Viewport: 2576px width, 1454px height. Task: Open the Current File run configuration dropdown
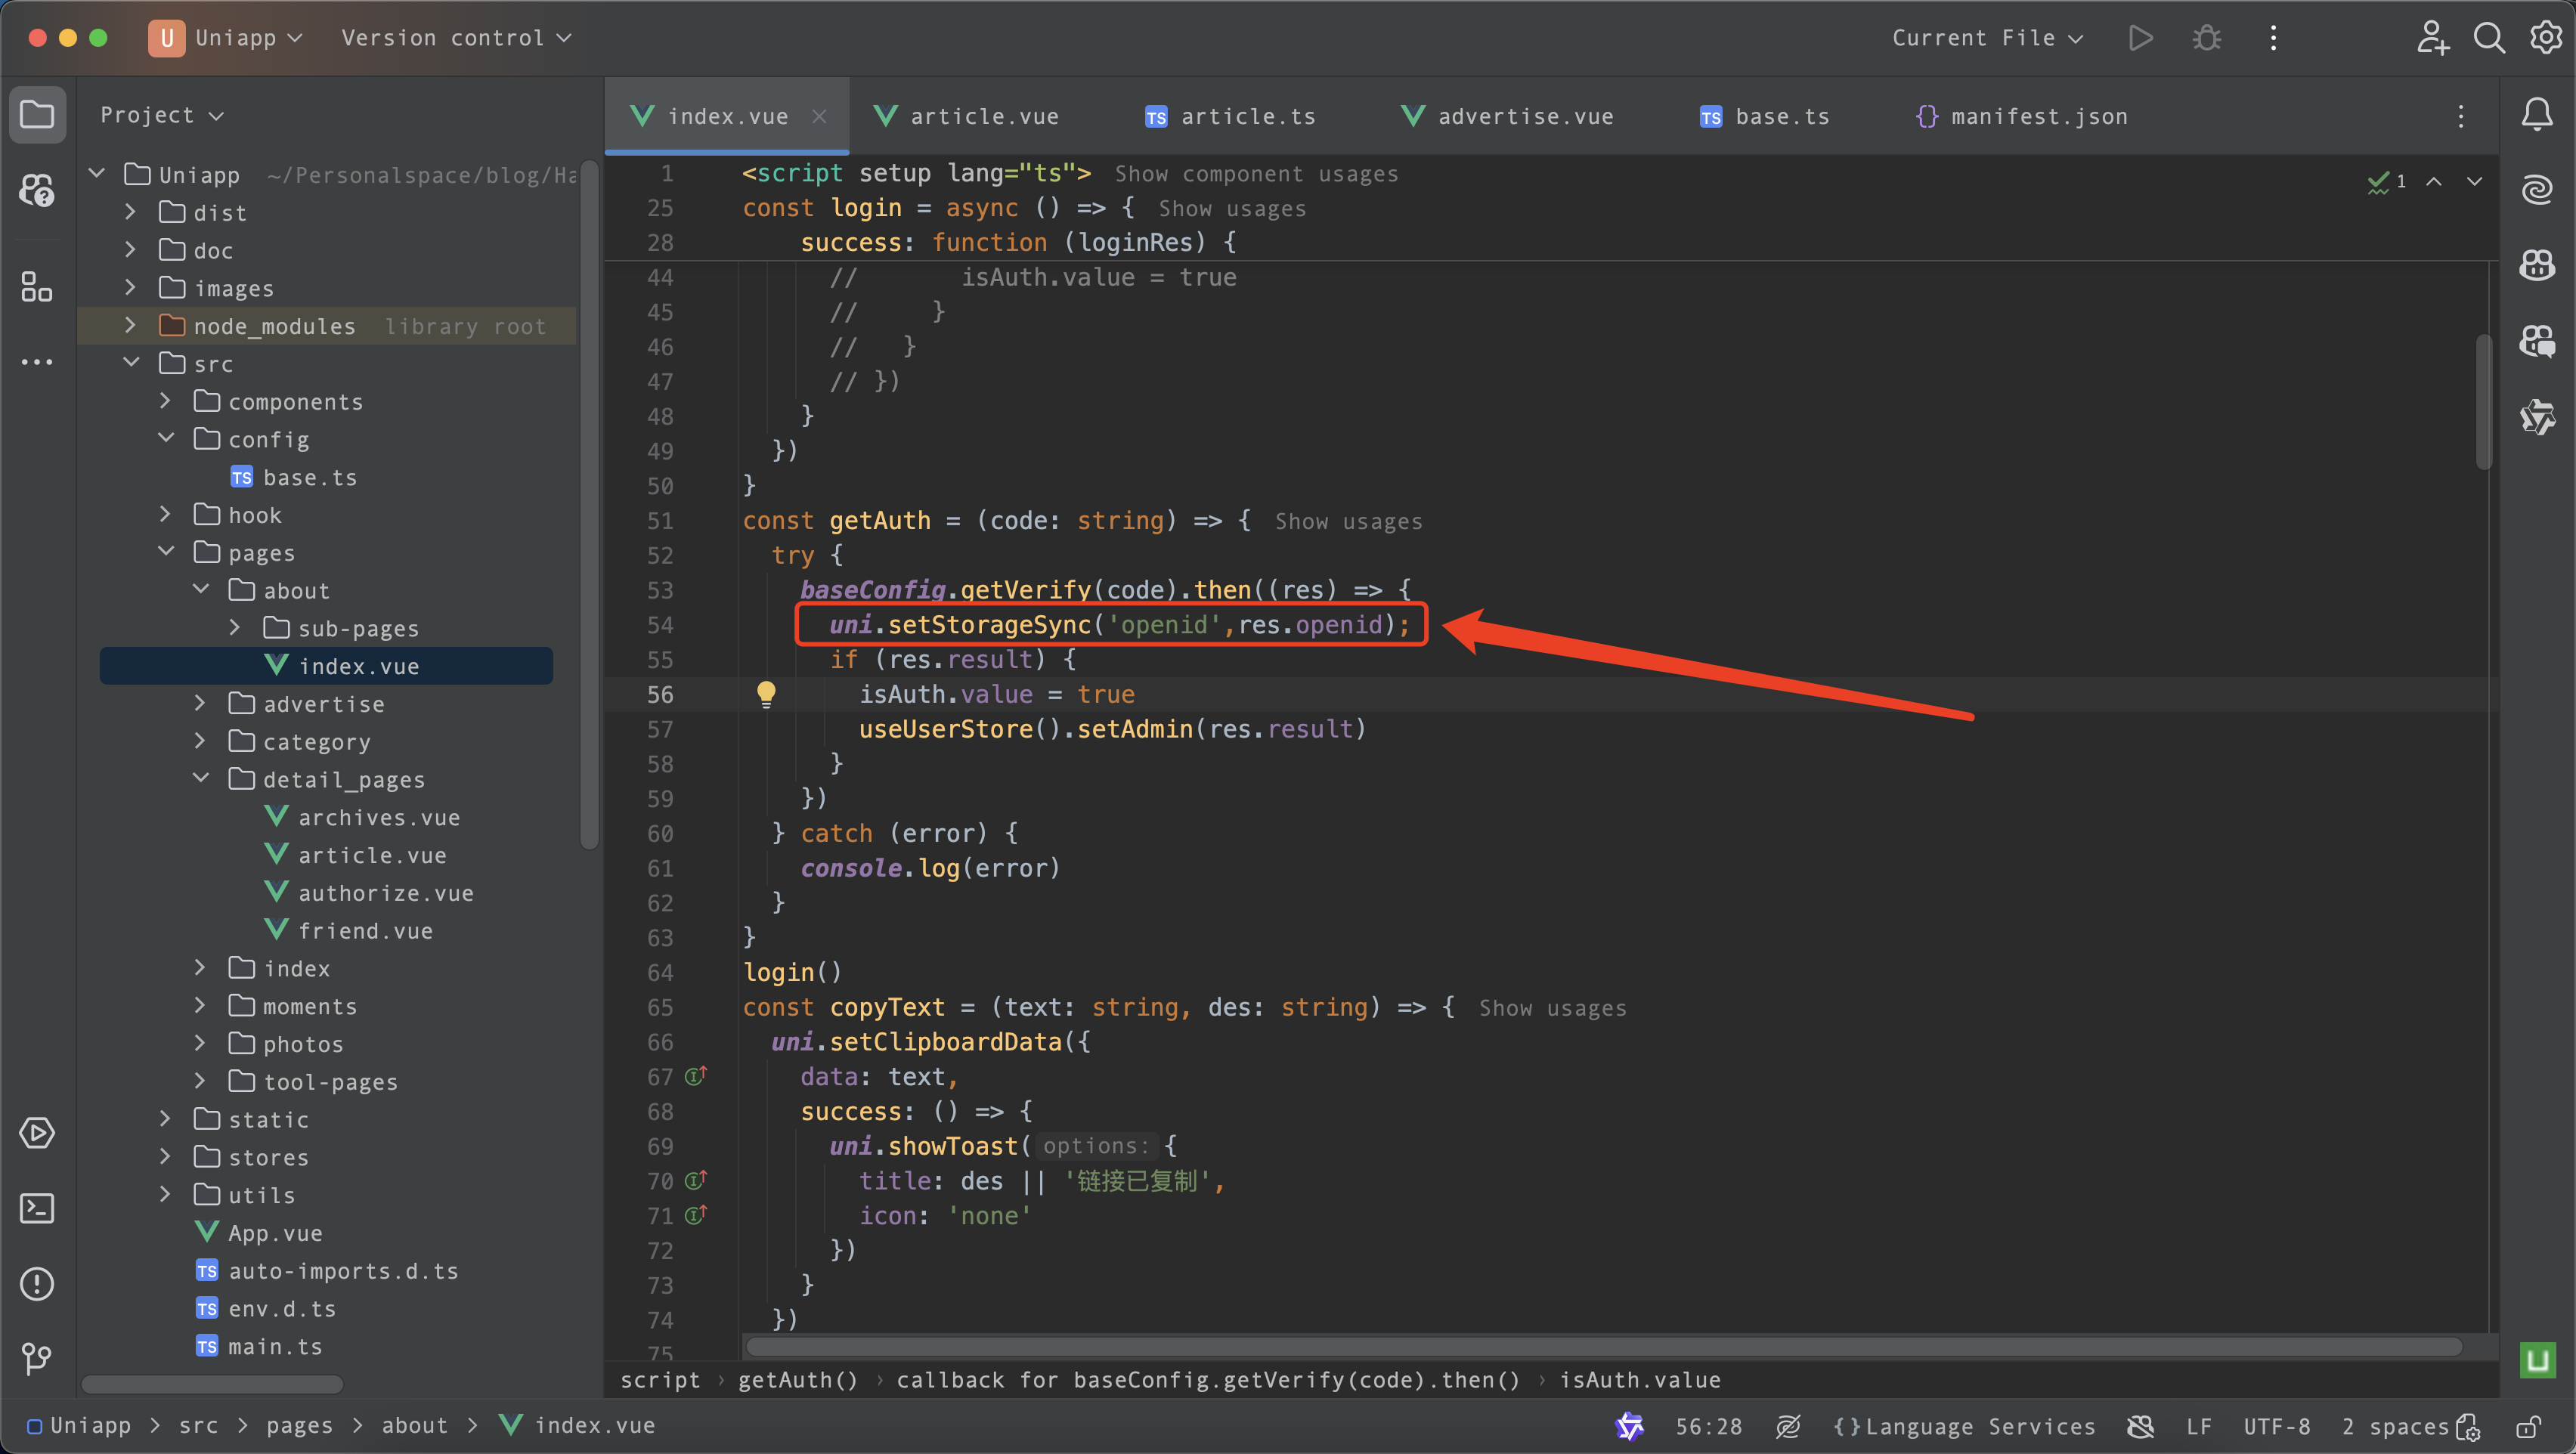pos(1986,38)
